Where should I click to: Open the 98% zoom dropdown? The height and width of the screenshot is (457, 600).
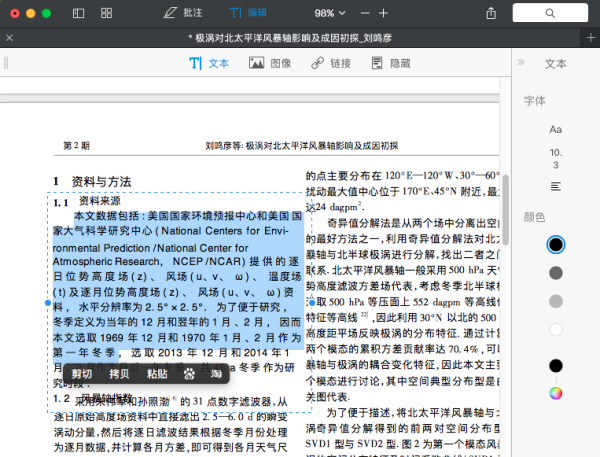[330, 13]
